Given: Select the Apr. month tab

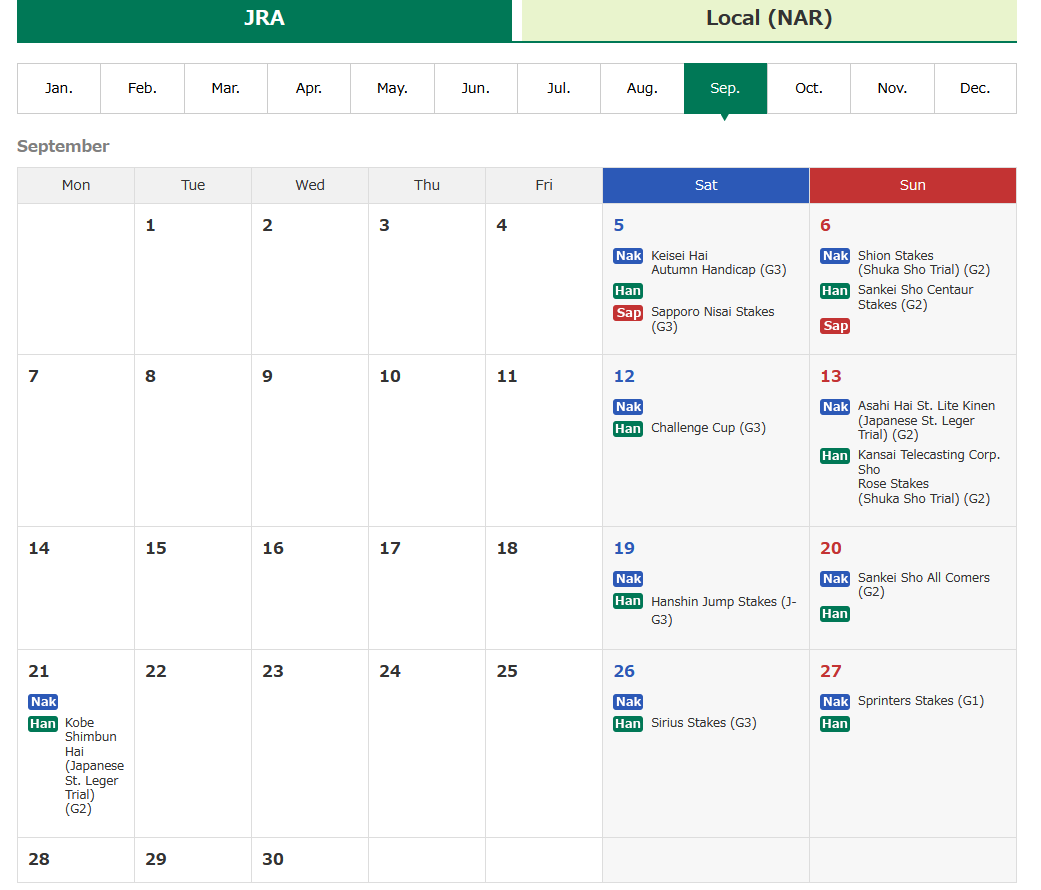Looking at the screenshot, I should (x=309, y=88).
